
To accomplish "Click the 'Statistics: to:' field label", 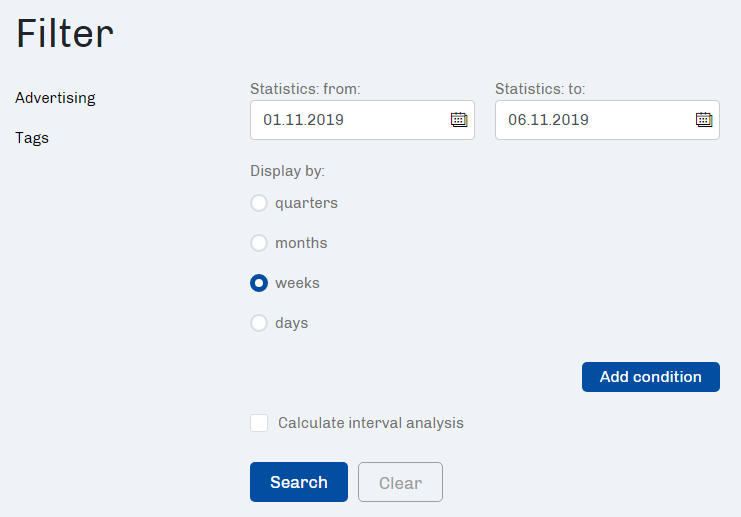I will (x=540, y=89).
